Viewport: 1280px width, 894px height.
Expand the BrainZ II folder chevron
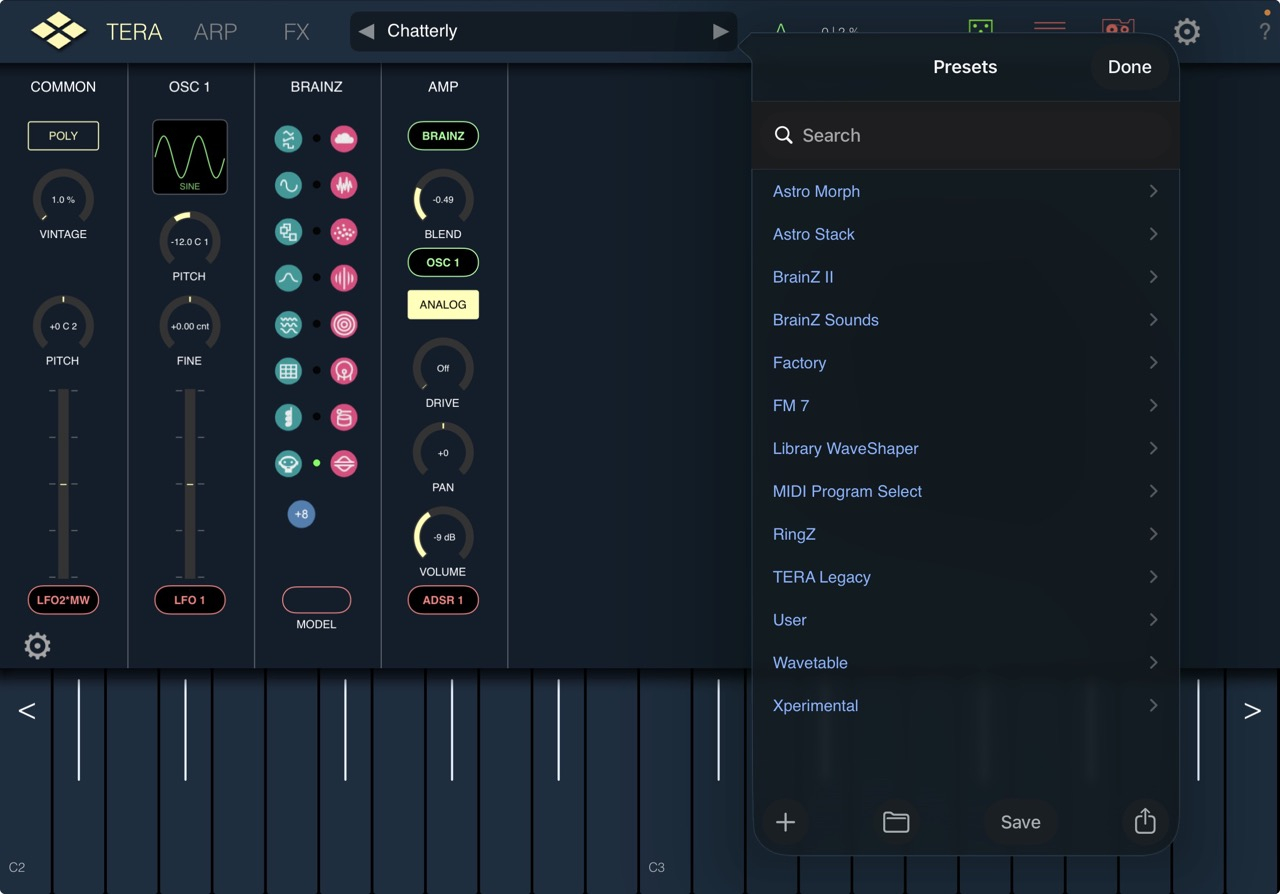pos(1153,277)
